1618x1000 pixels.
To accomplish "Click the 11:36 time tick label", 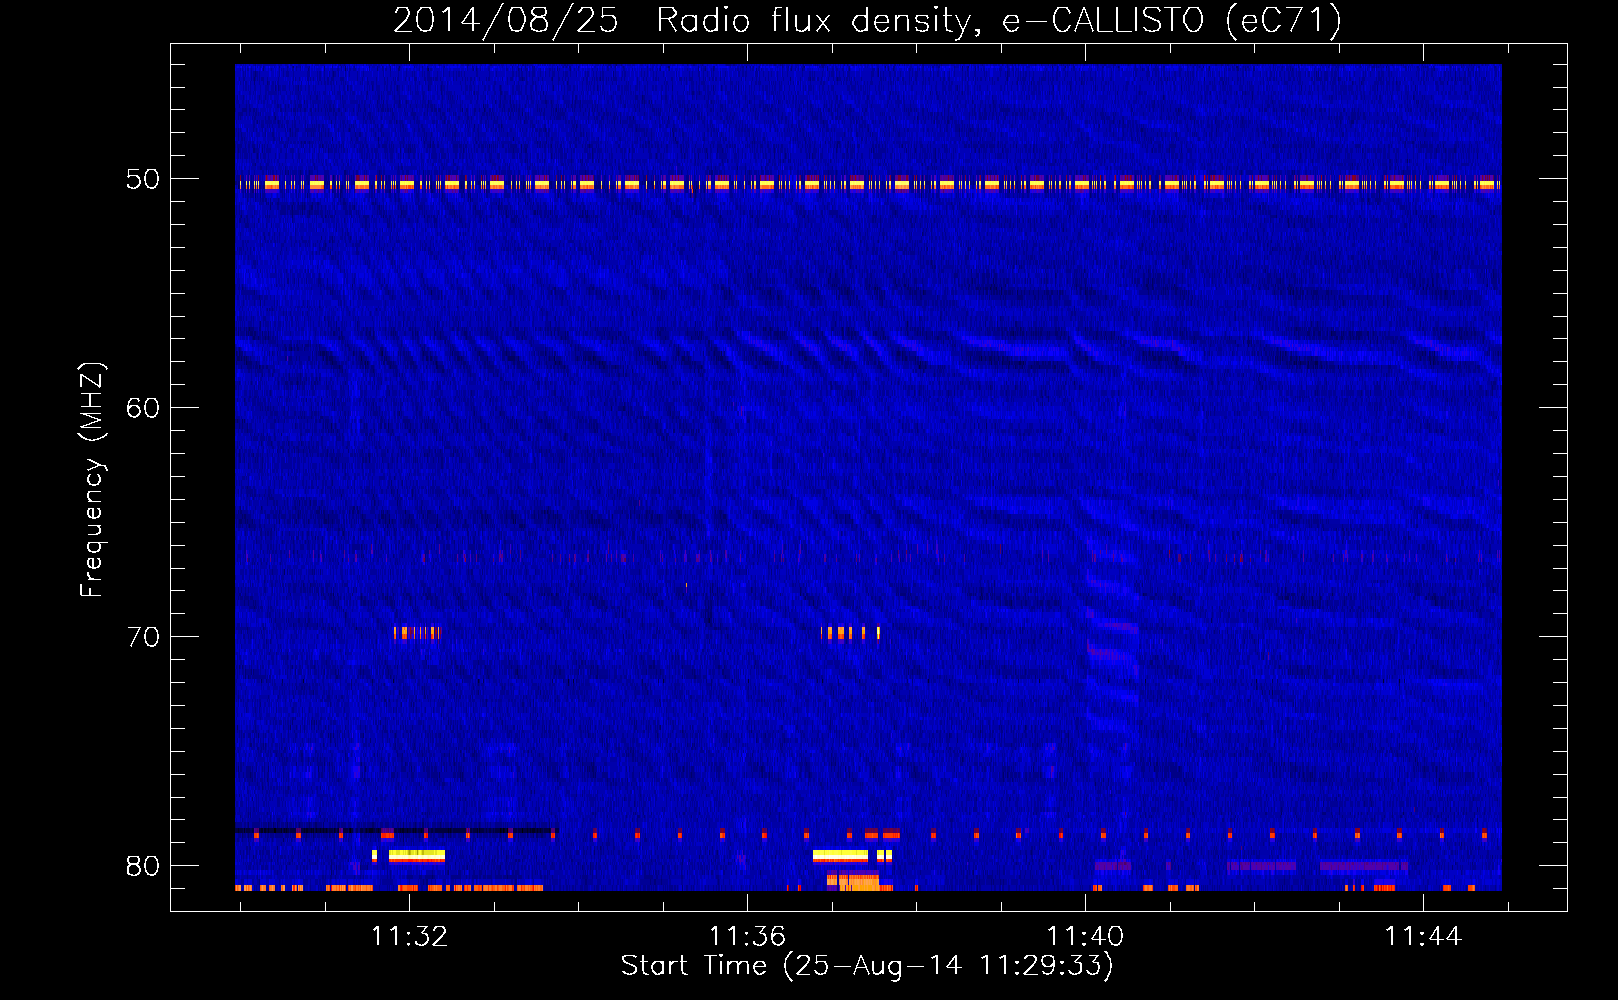I will click(x=747, y=936).
